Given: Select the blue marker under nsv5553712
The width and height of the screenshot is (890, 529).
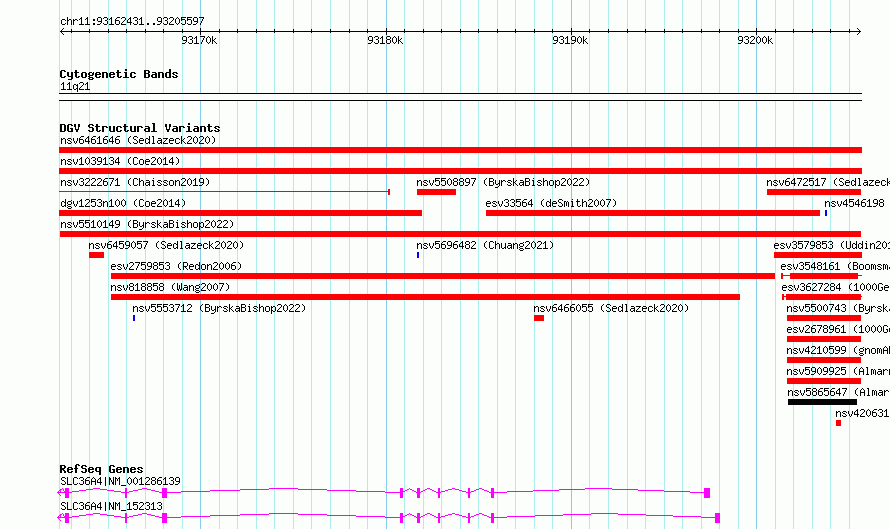Looking at the screenshot, I should [134, 318].
